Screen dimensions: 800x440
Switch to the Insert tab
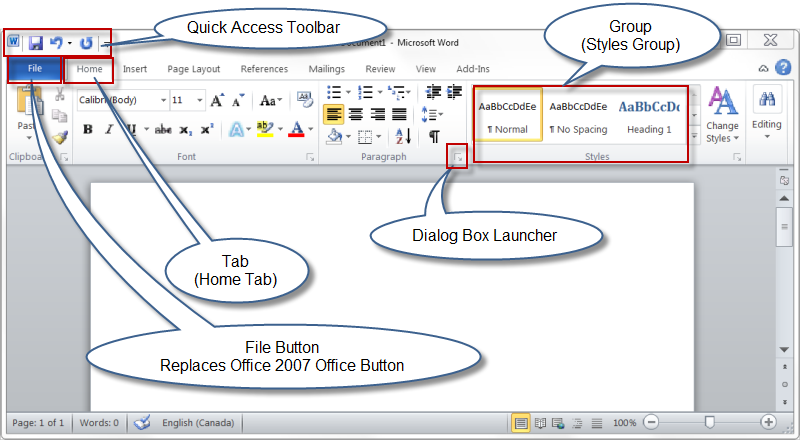pyautogui.click(x=135, y=69)
